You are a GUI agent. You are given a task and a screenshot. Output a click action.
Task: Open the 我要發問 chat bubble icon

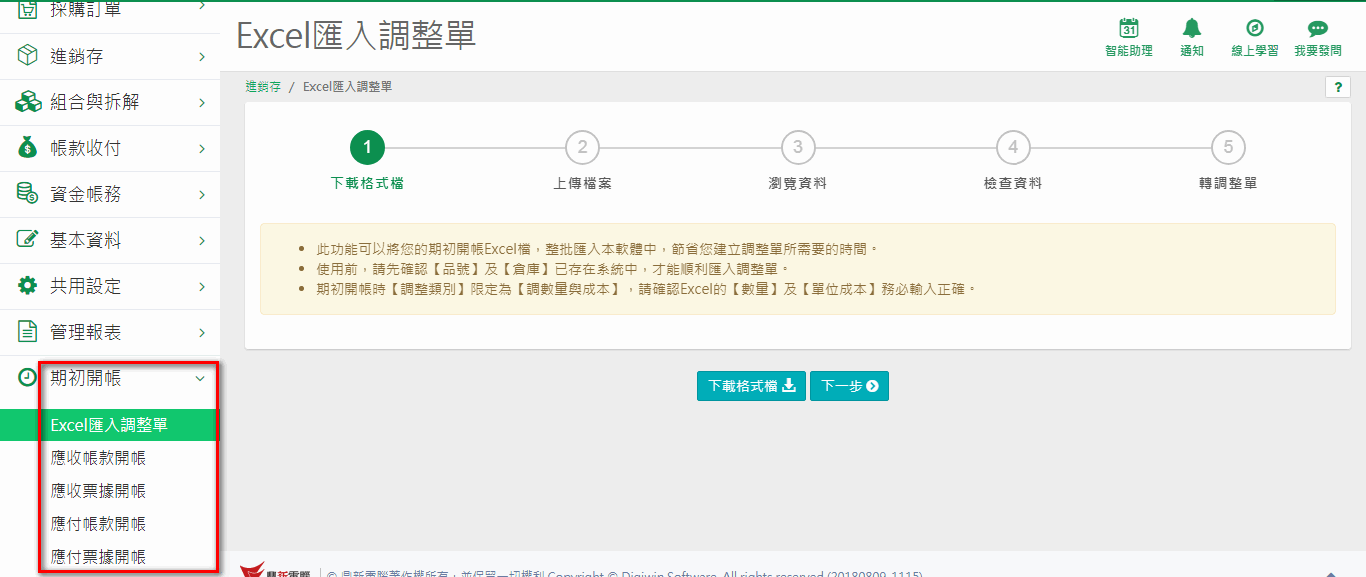click(x=1317, y=29)
